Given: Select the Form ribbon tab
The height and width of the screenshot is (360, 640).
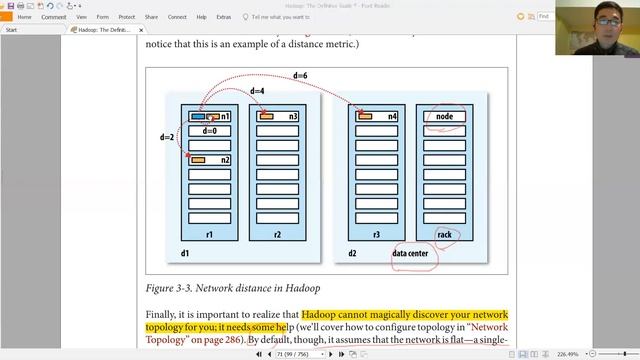Looking at the screenshot, I should point(102,17).
